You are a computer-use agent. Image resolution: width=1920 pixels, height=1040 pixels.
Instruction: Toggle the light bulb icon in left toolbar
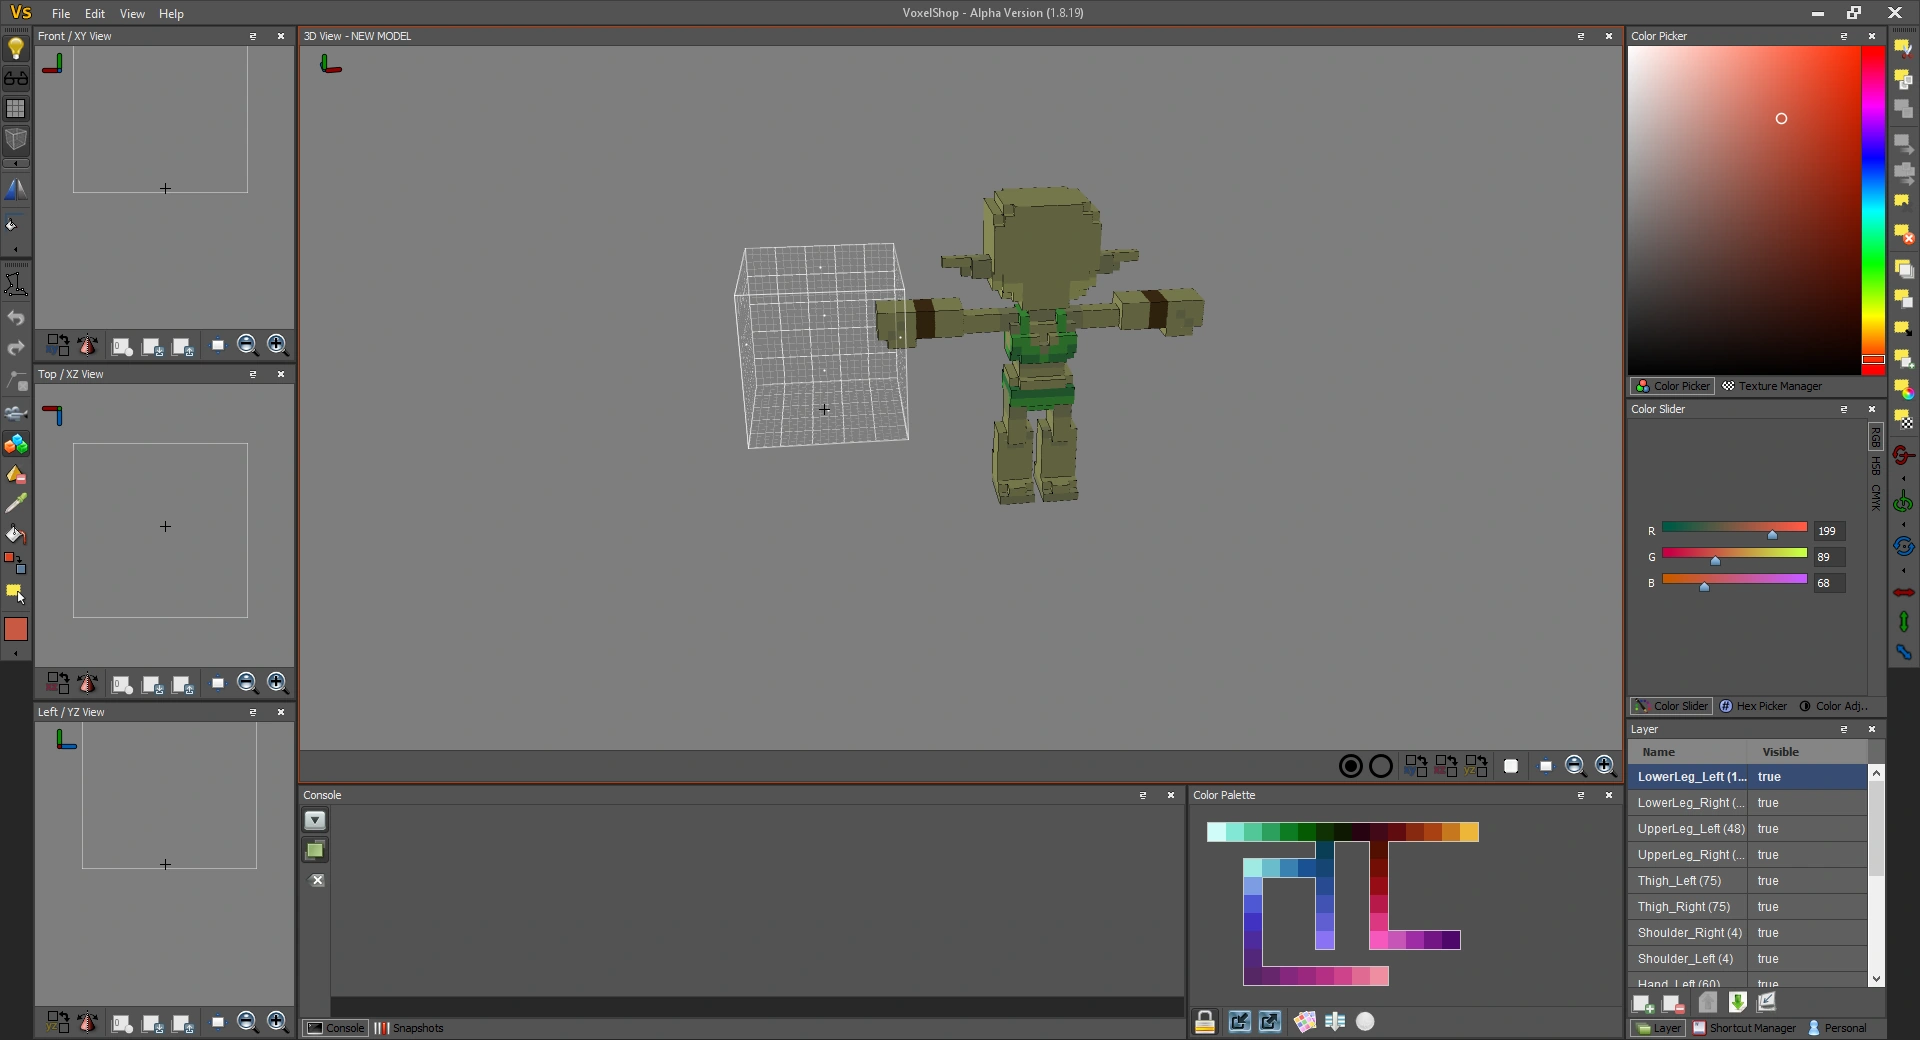[x=16, y=48]
